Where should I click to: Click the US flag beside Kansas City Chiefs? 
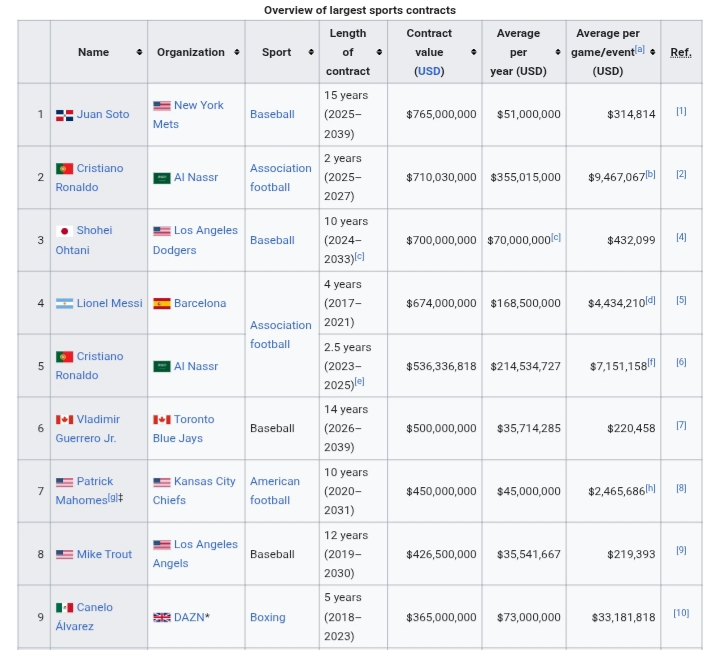click(x=162, y=482)
